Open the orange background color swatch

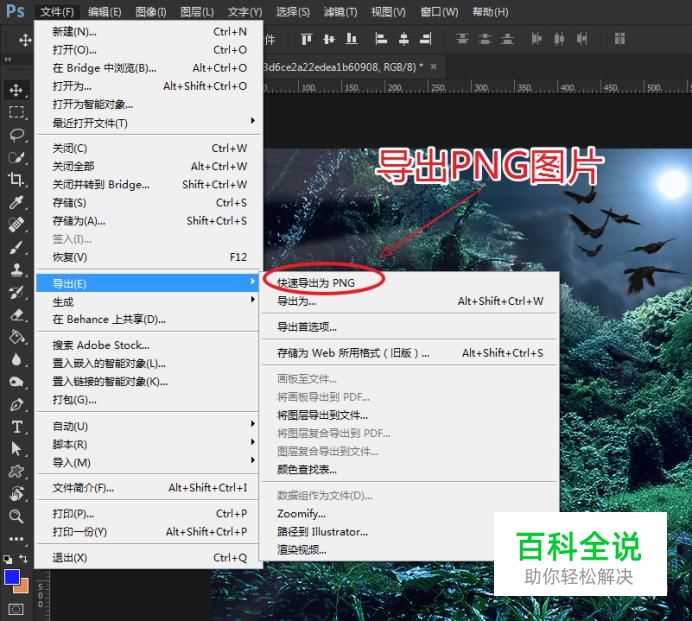click(x=23, y=588)
